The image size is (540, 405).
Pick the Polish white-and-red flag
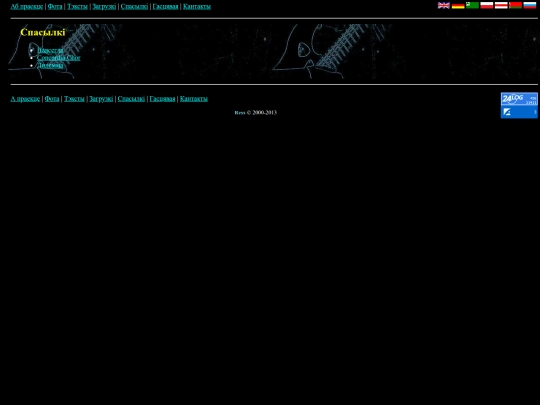(x=487, y=5)
